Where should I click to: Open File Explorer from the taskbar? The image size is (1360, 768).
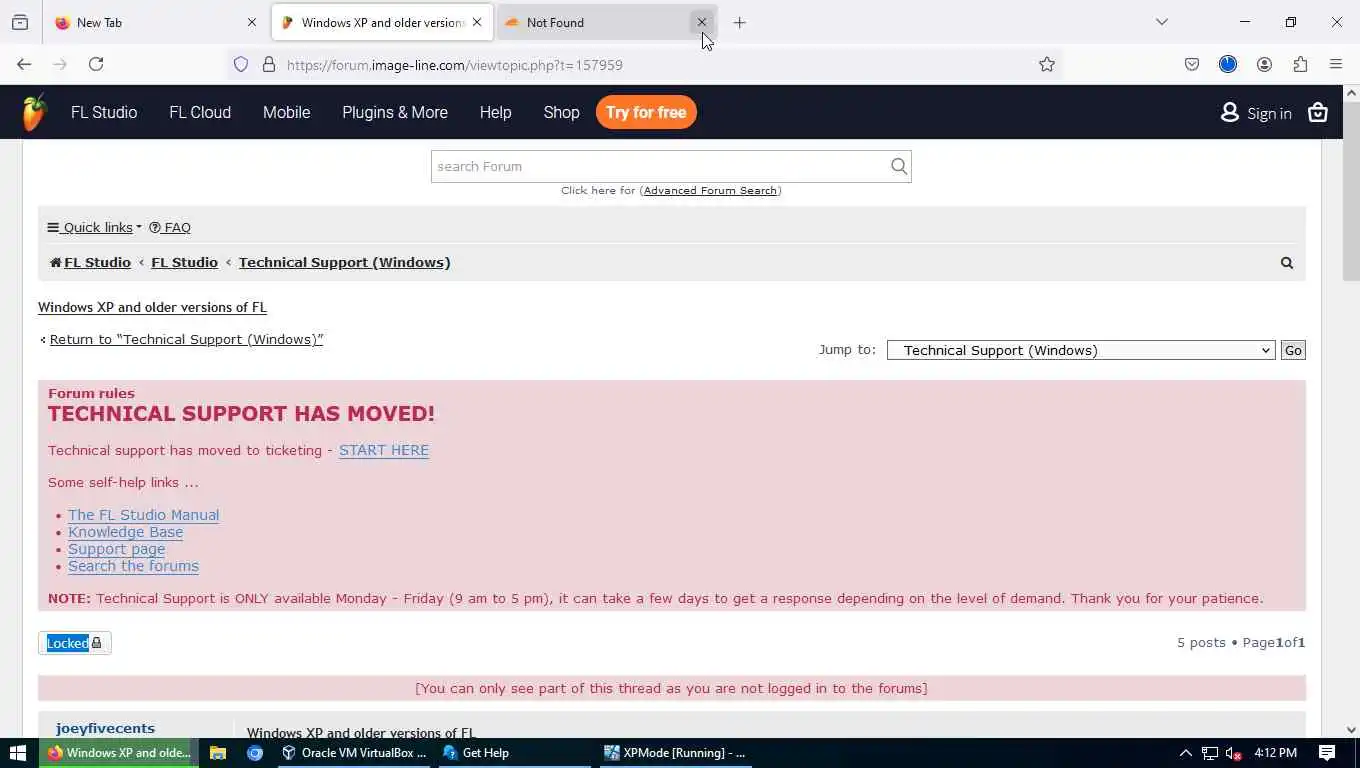(x=218, y=753)
